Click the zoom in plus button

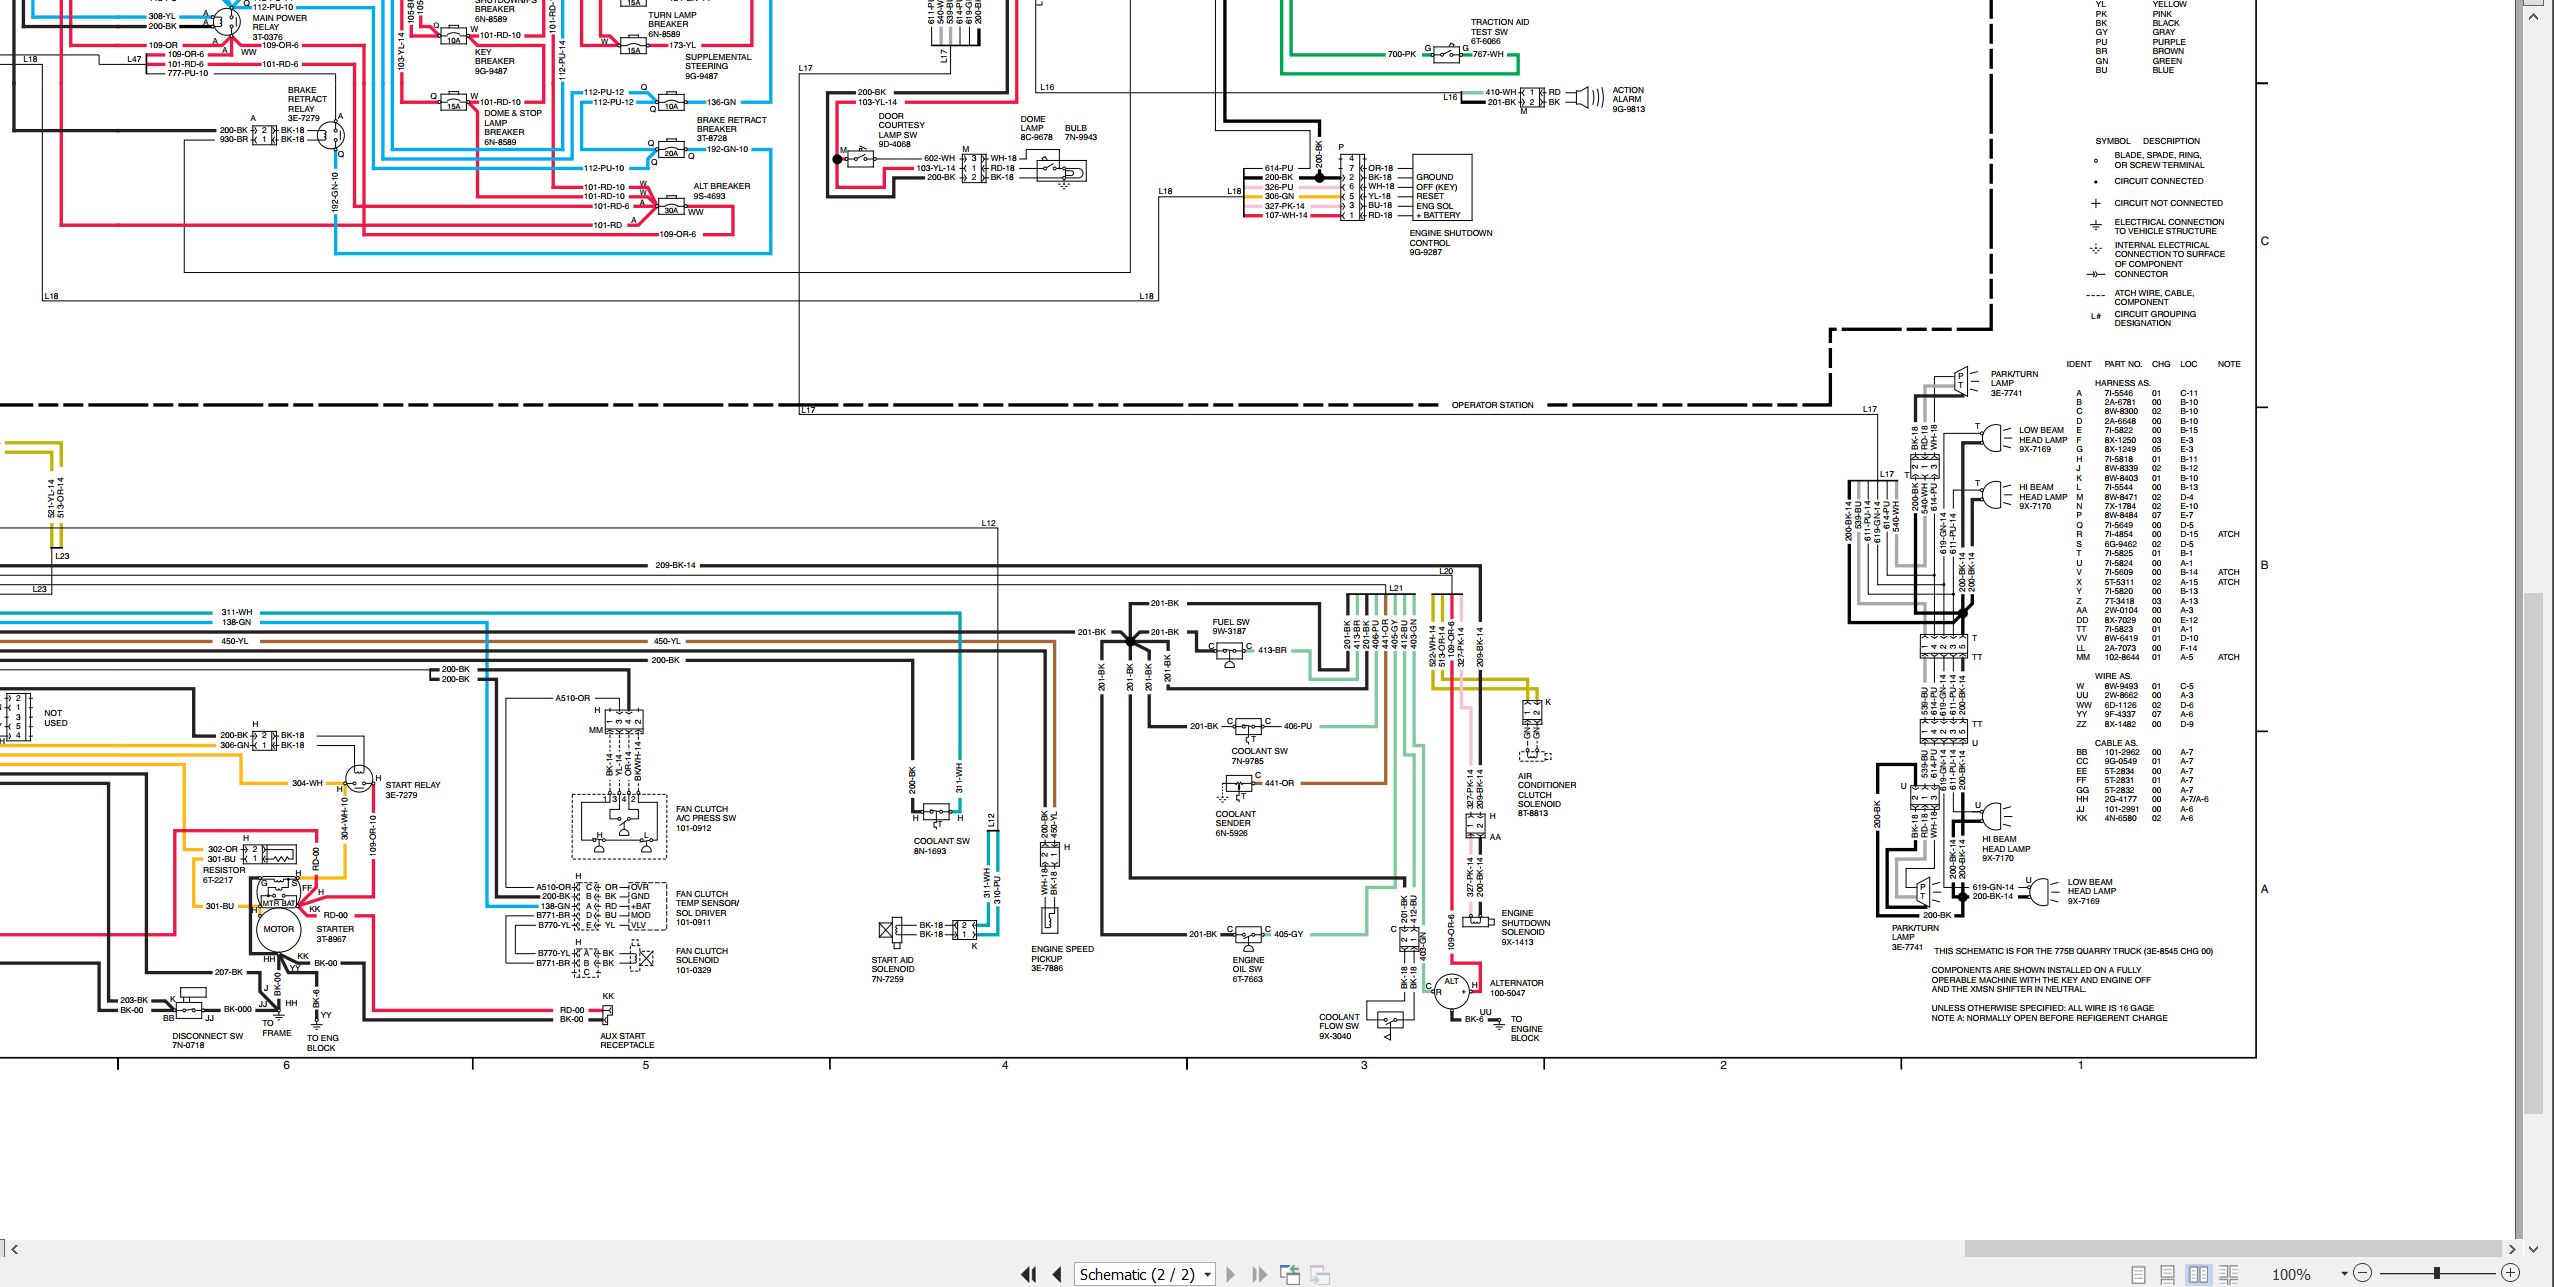pyautogui.click(x=2510, y=1273)
